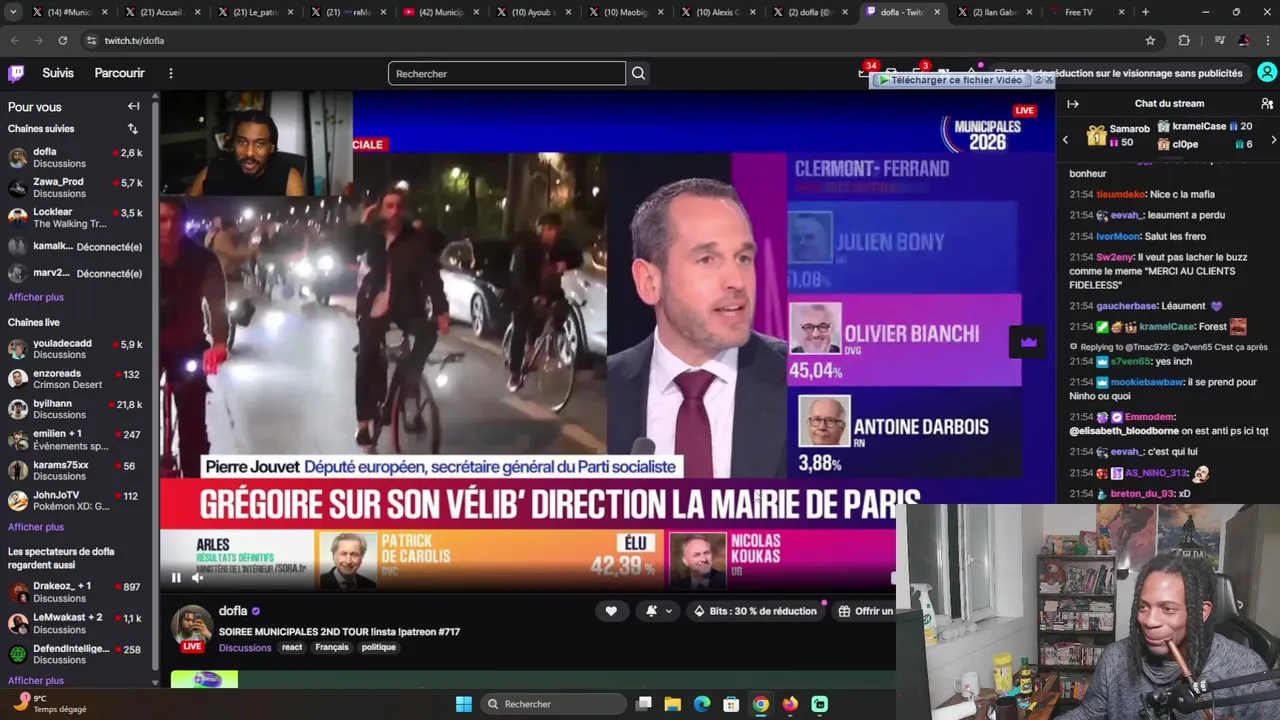Click the Rechercher search field on Twitch
This screenshot has height=720, width=1280.
[x=507, y=73]
